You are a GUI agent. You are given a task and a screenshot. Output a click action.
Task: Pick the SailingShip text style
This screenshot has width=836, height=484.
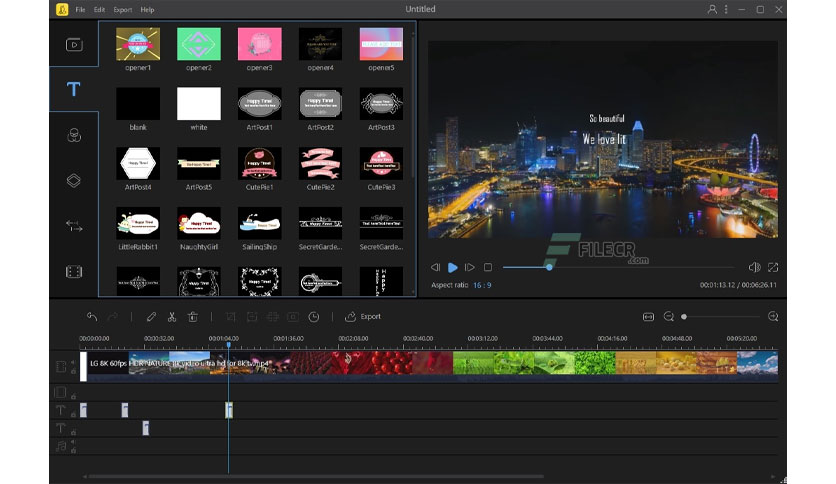click(260, 223)
